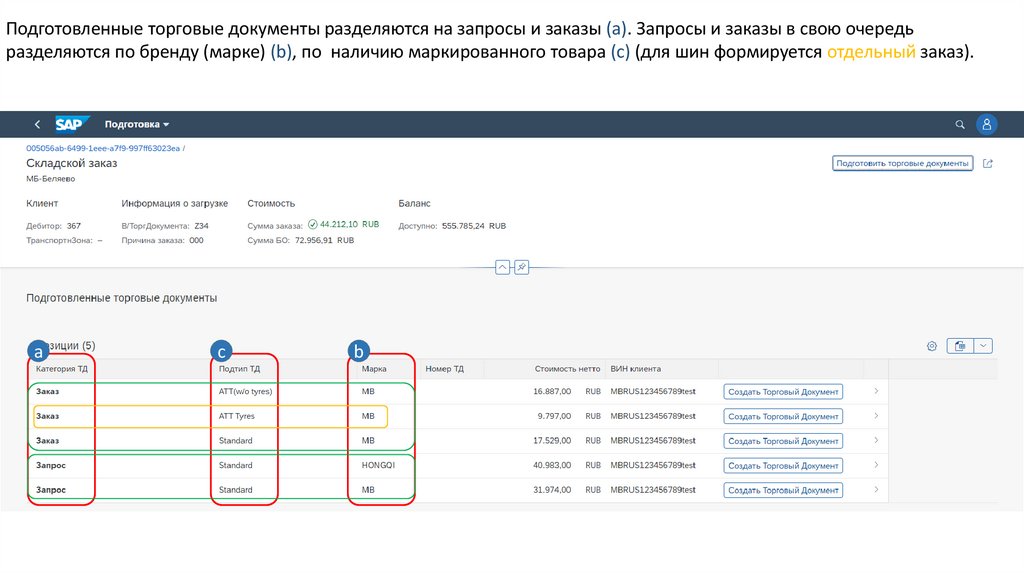Screen dimensions: 1024x574
Task: Click the ВИН клиента column header
Action: pos(635,369)
